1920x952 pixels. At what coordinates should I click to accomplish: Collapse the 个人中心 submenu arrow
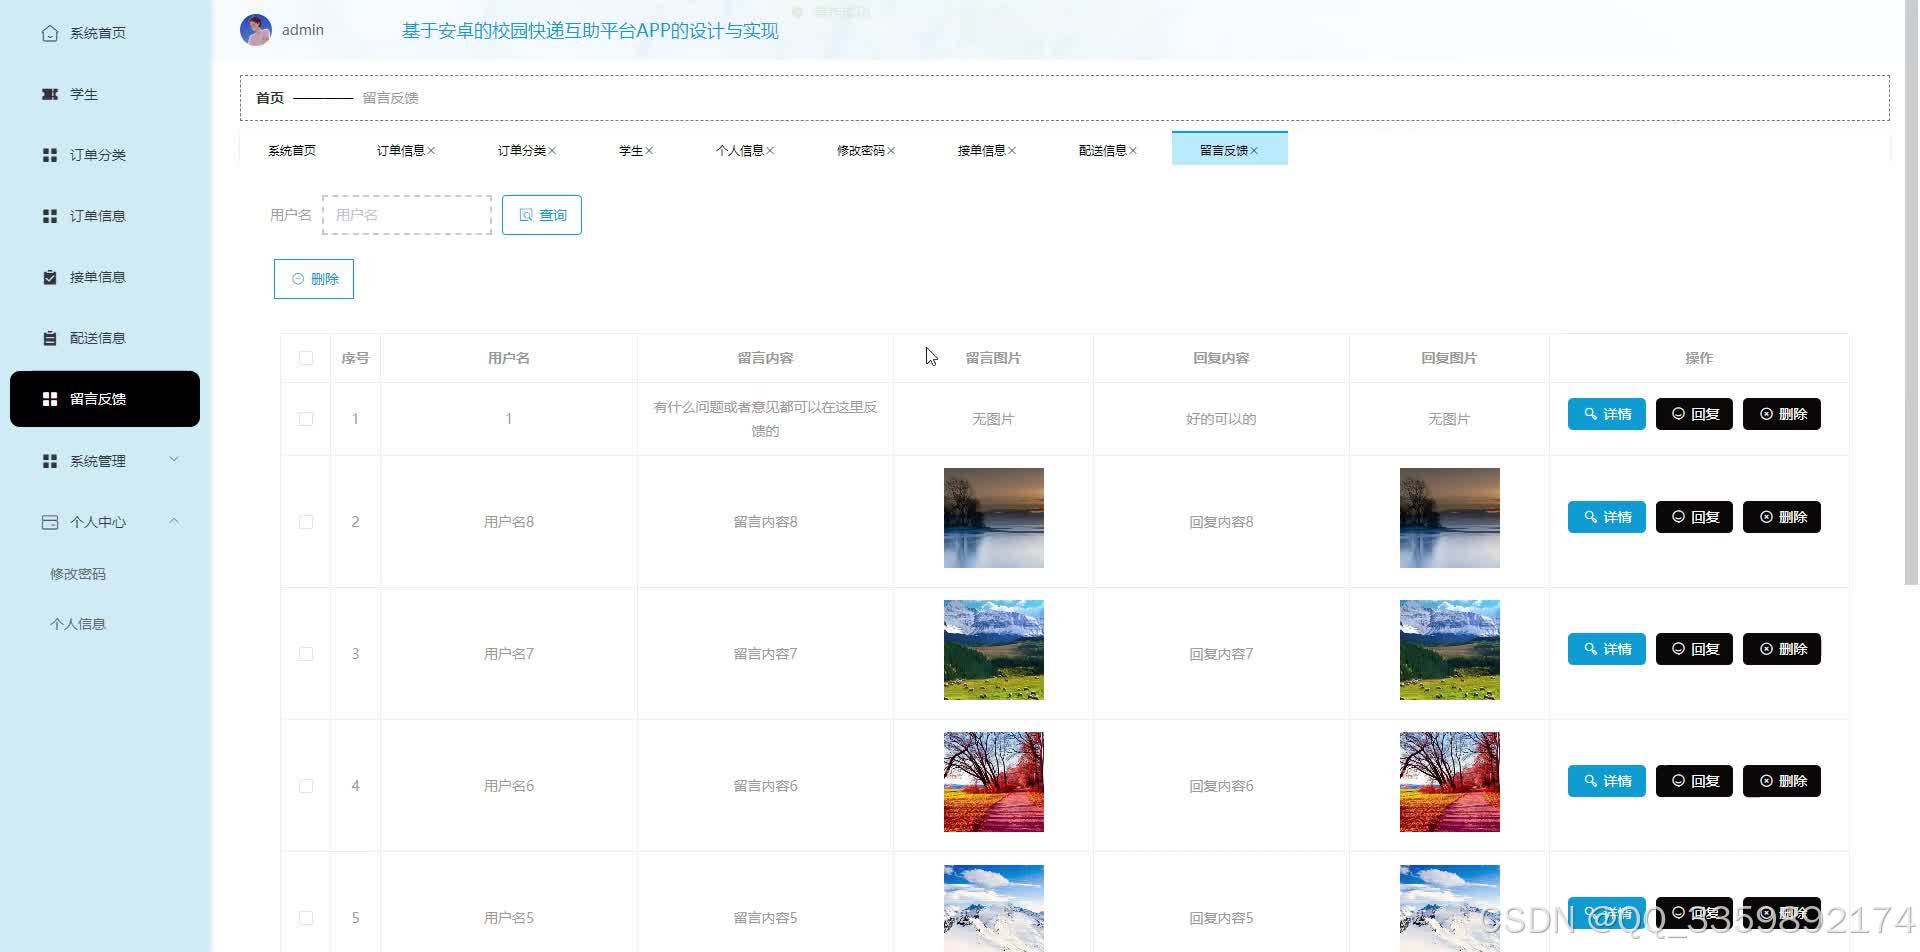174,521
